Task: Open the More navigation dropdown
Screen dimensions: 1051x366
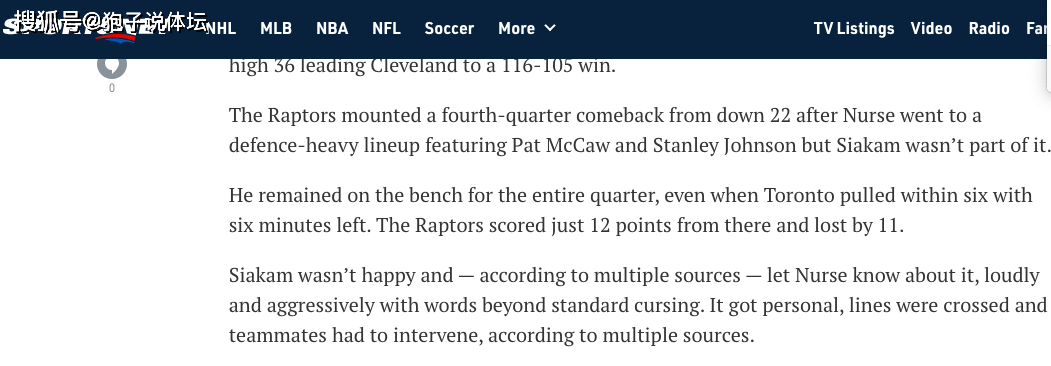Action: point(527,28)
